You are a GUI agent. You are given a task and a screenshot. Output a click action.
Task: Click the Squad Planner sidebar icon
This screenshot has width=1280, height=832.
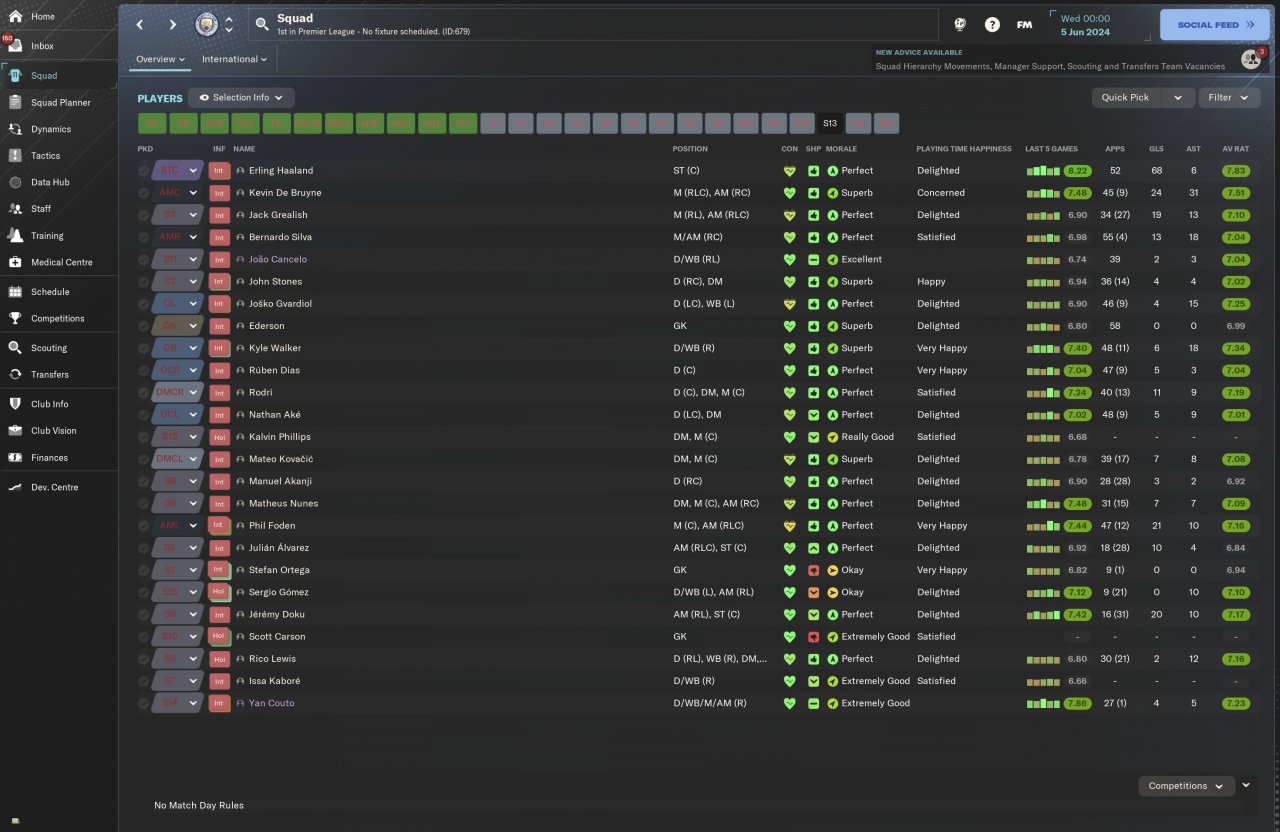click(x=15, y=102)
